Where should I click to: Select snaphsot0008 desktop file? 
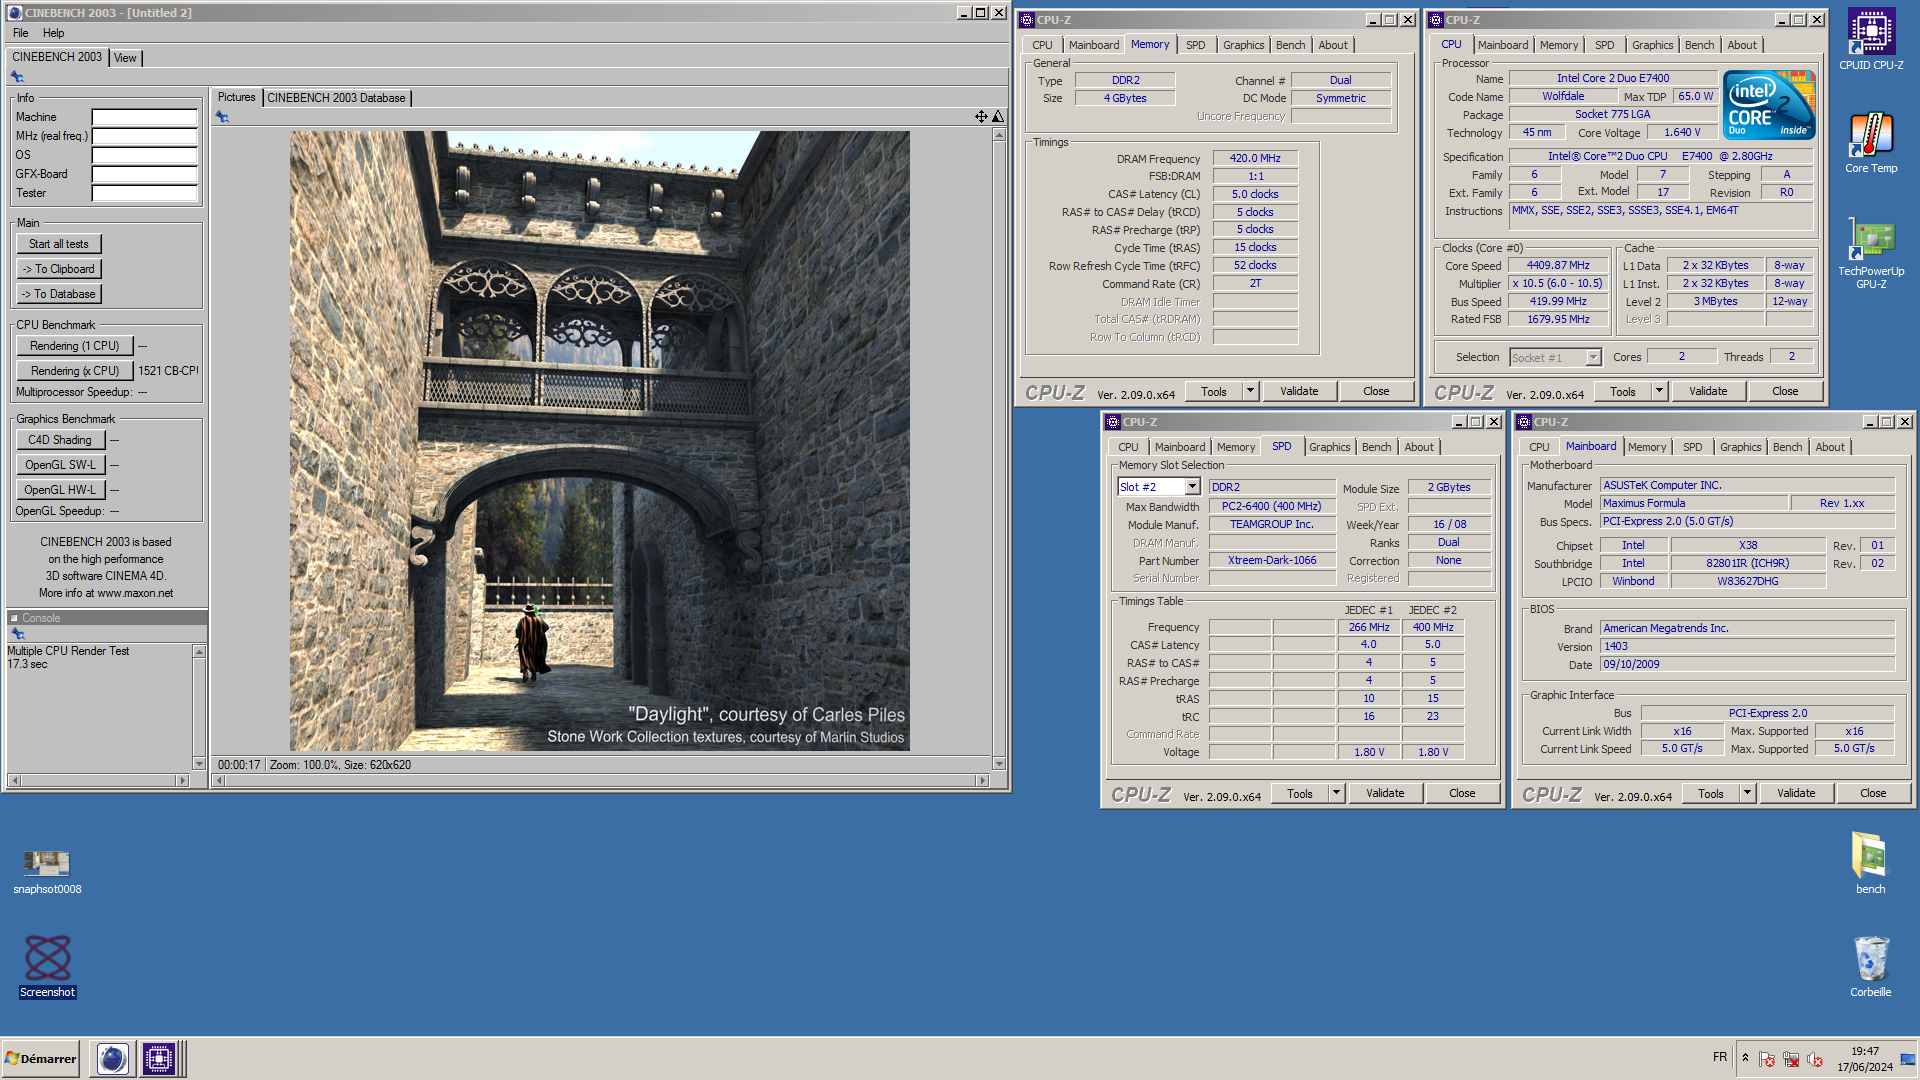coord(47,871)
